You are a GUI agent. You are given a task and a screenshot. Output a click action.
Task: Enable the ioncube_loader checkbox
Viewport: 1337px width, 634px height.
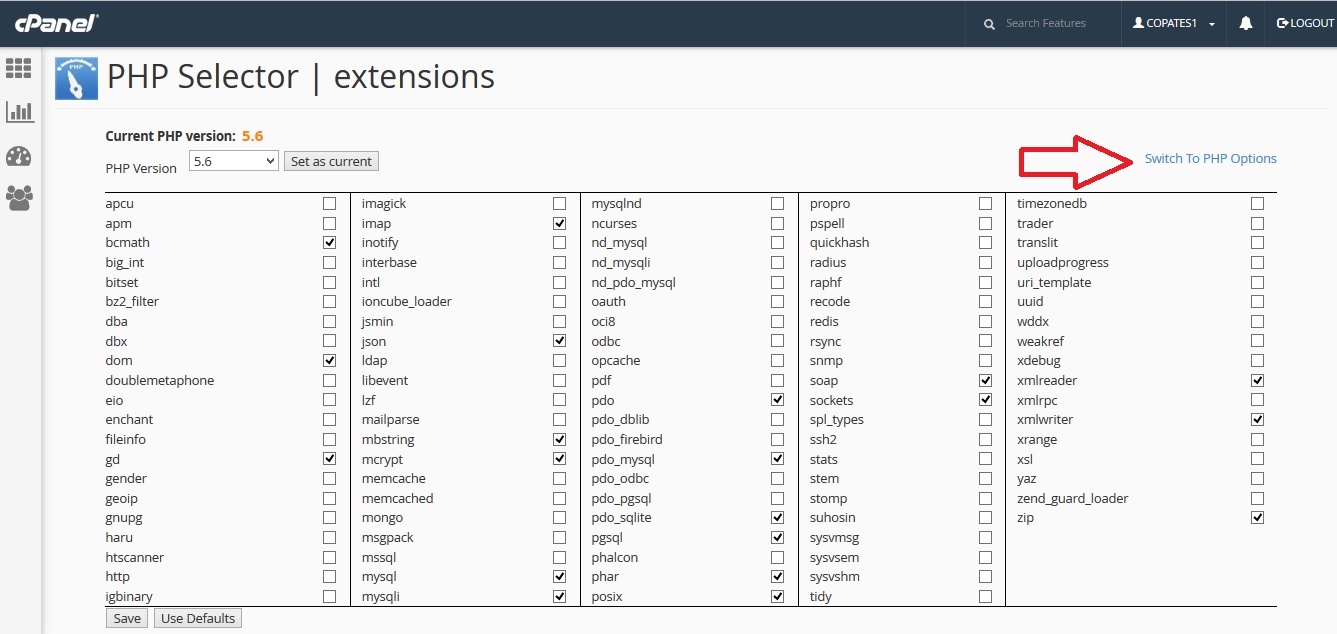[x=559, y=302]
